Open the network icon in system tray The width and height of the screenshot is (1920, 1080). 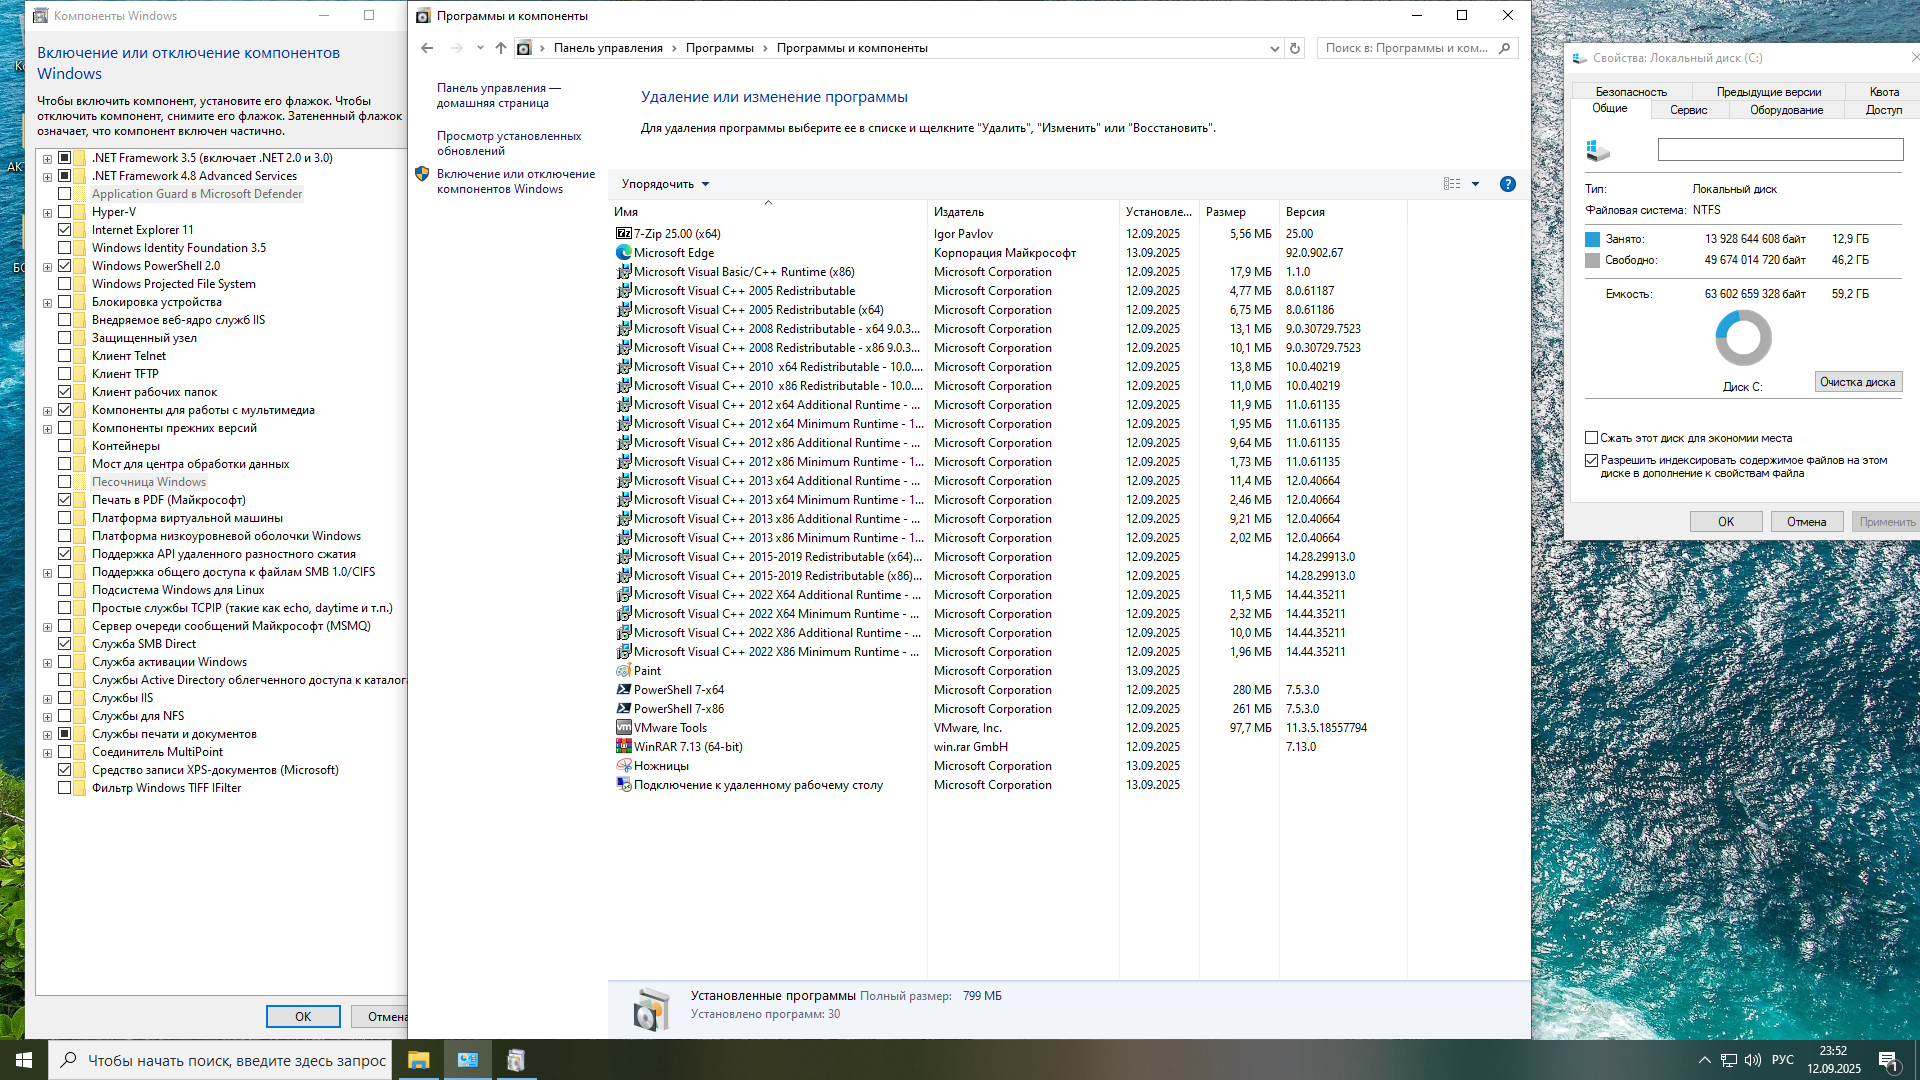tap(1728, 1060)
